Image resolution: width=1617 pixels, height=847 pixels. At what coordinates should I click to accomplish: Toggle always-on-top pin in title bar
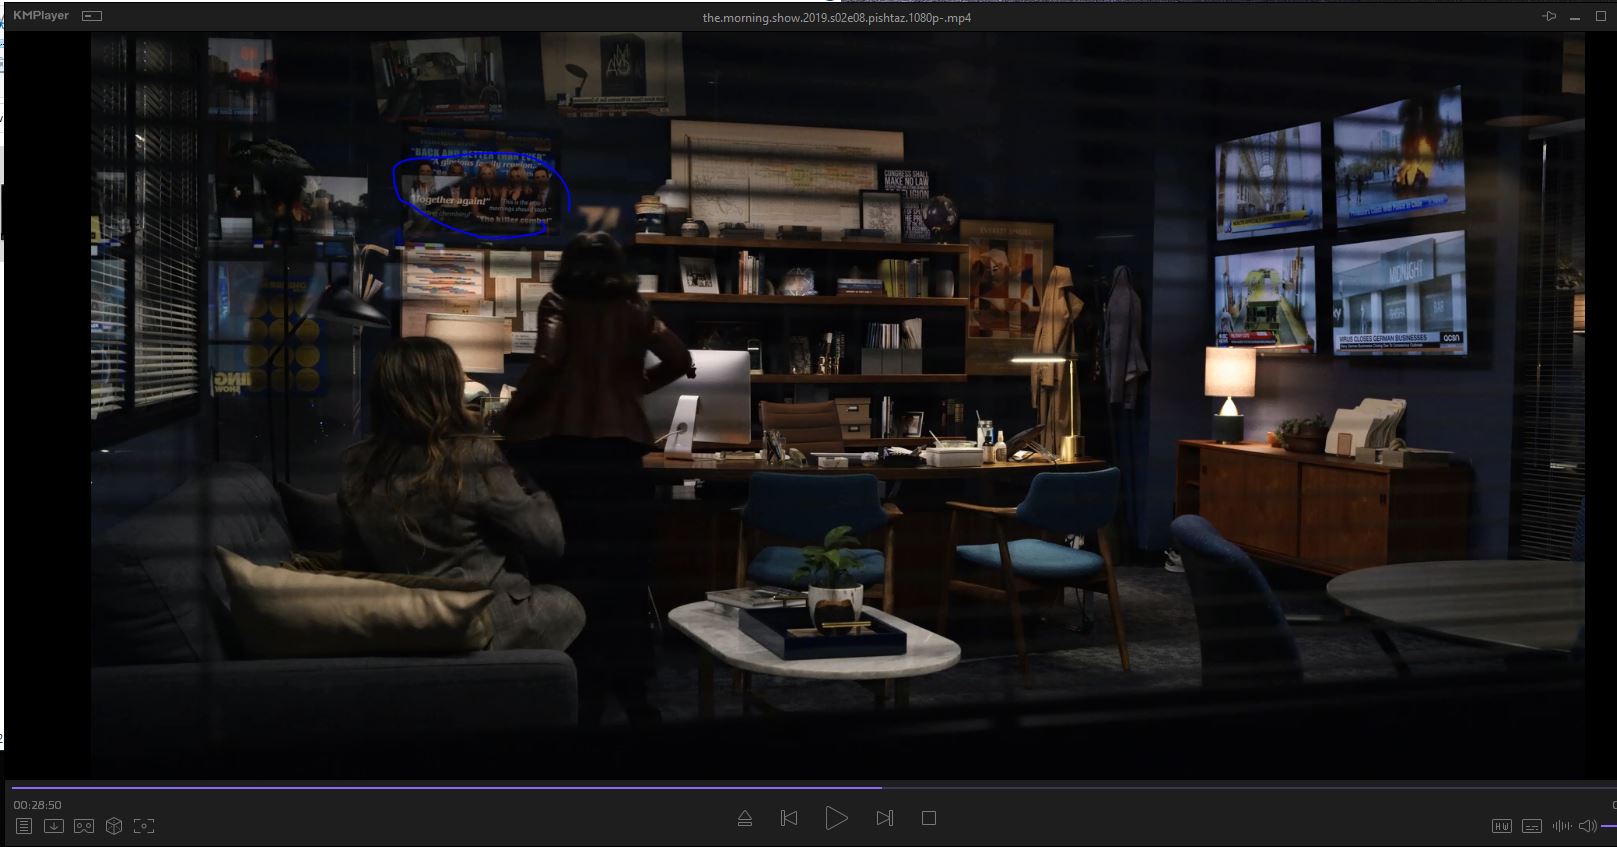(x=1549, y=17)
